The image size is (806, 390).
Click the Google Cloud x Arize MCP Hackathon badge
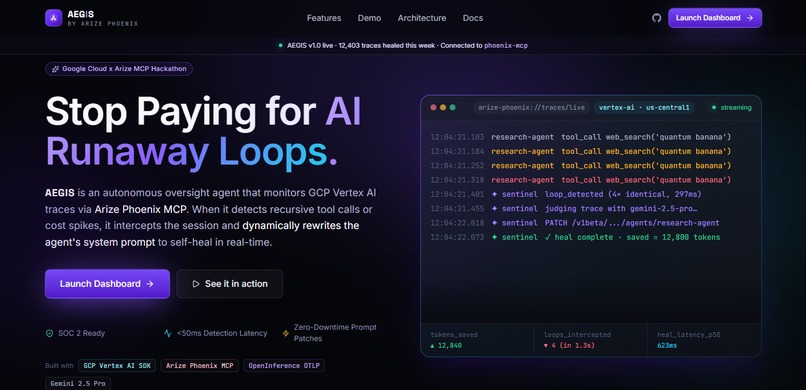pos(119,69)
